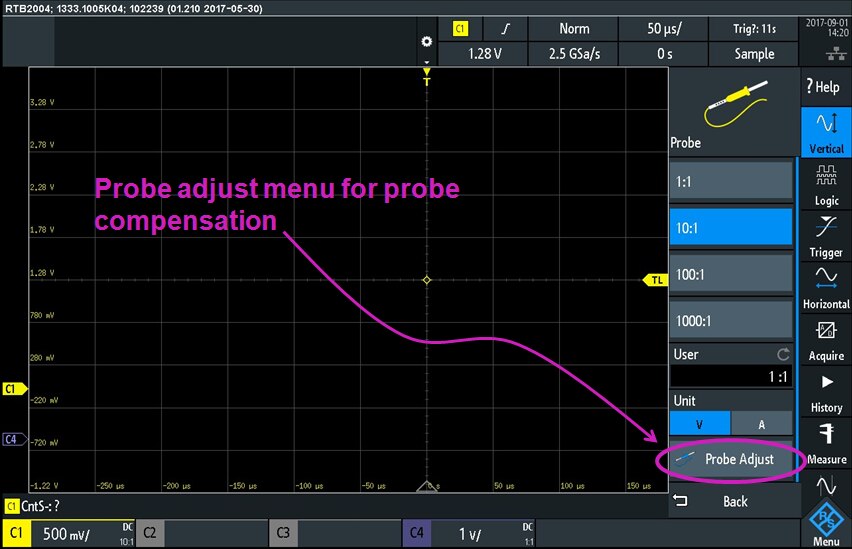
Task: Select the 1:1 probe attenuation
Action: point(731,181)
